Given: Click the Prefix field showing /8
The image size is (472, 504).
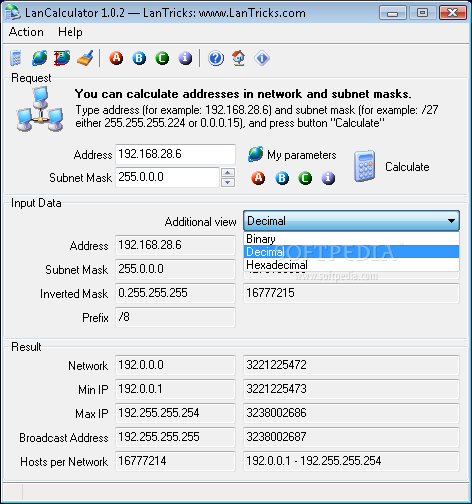Looking at the screenshot, I should coord(176,317).
